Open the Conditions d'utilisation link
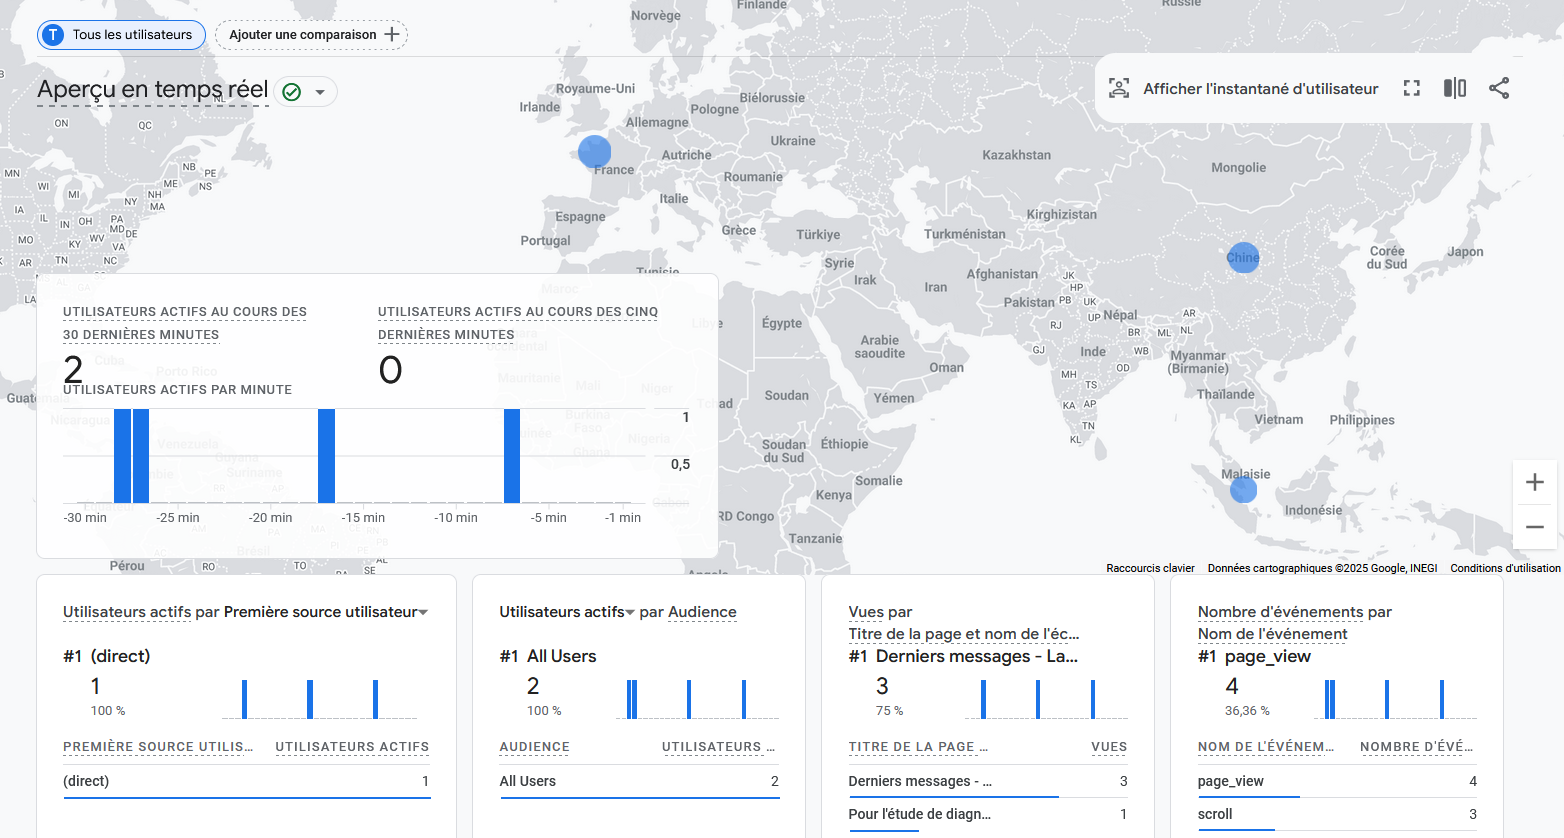 tap(1505, 568)
